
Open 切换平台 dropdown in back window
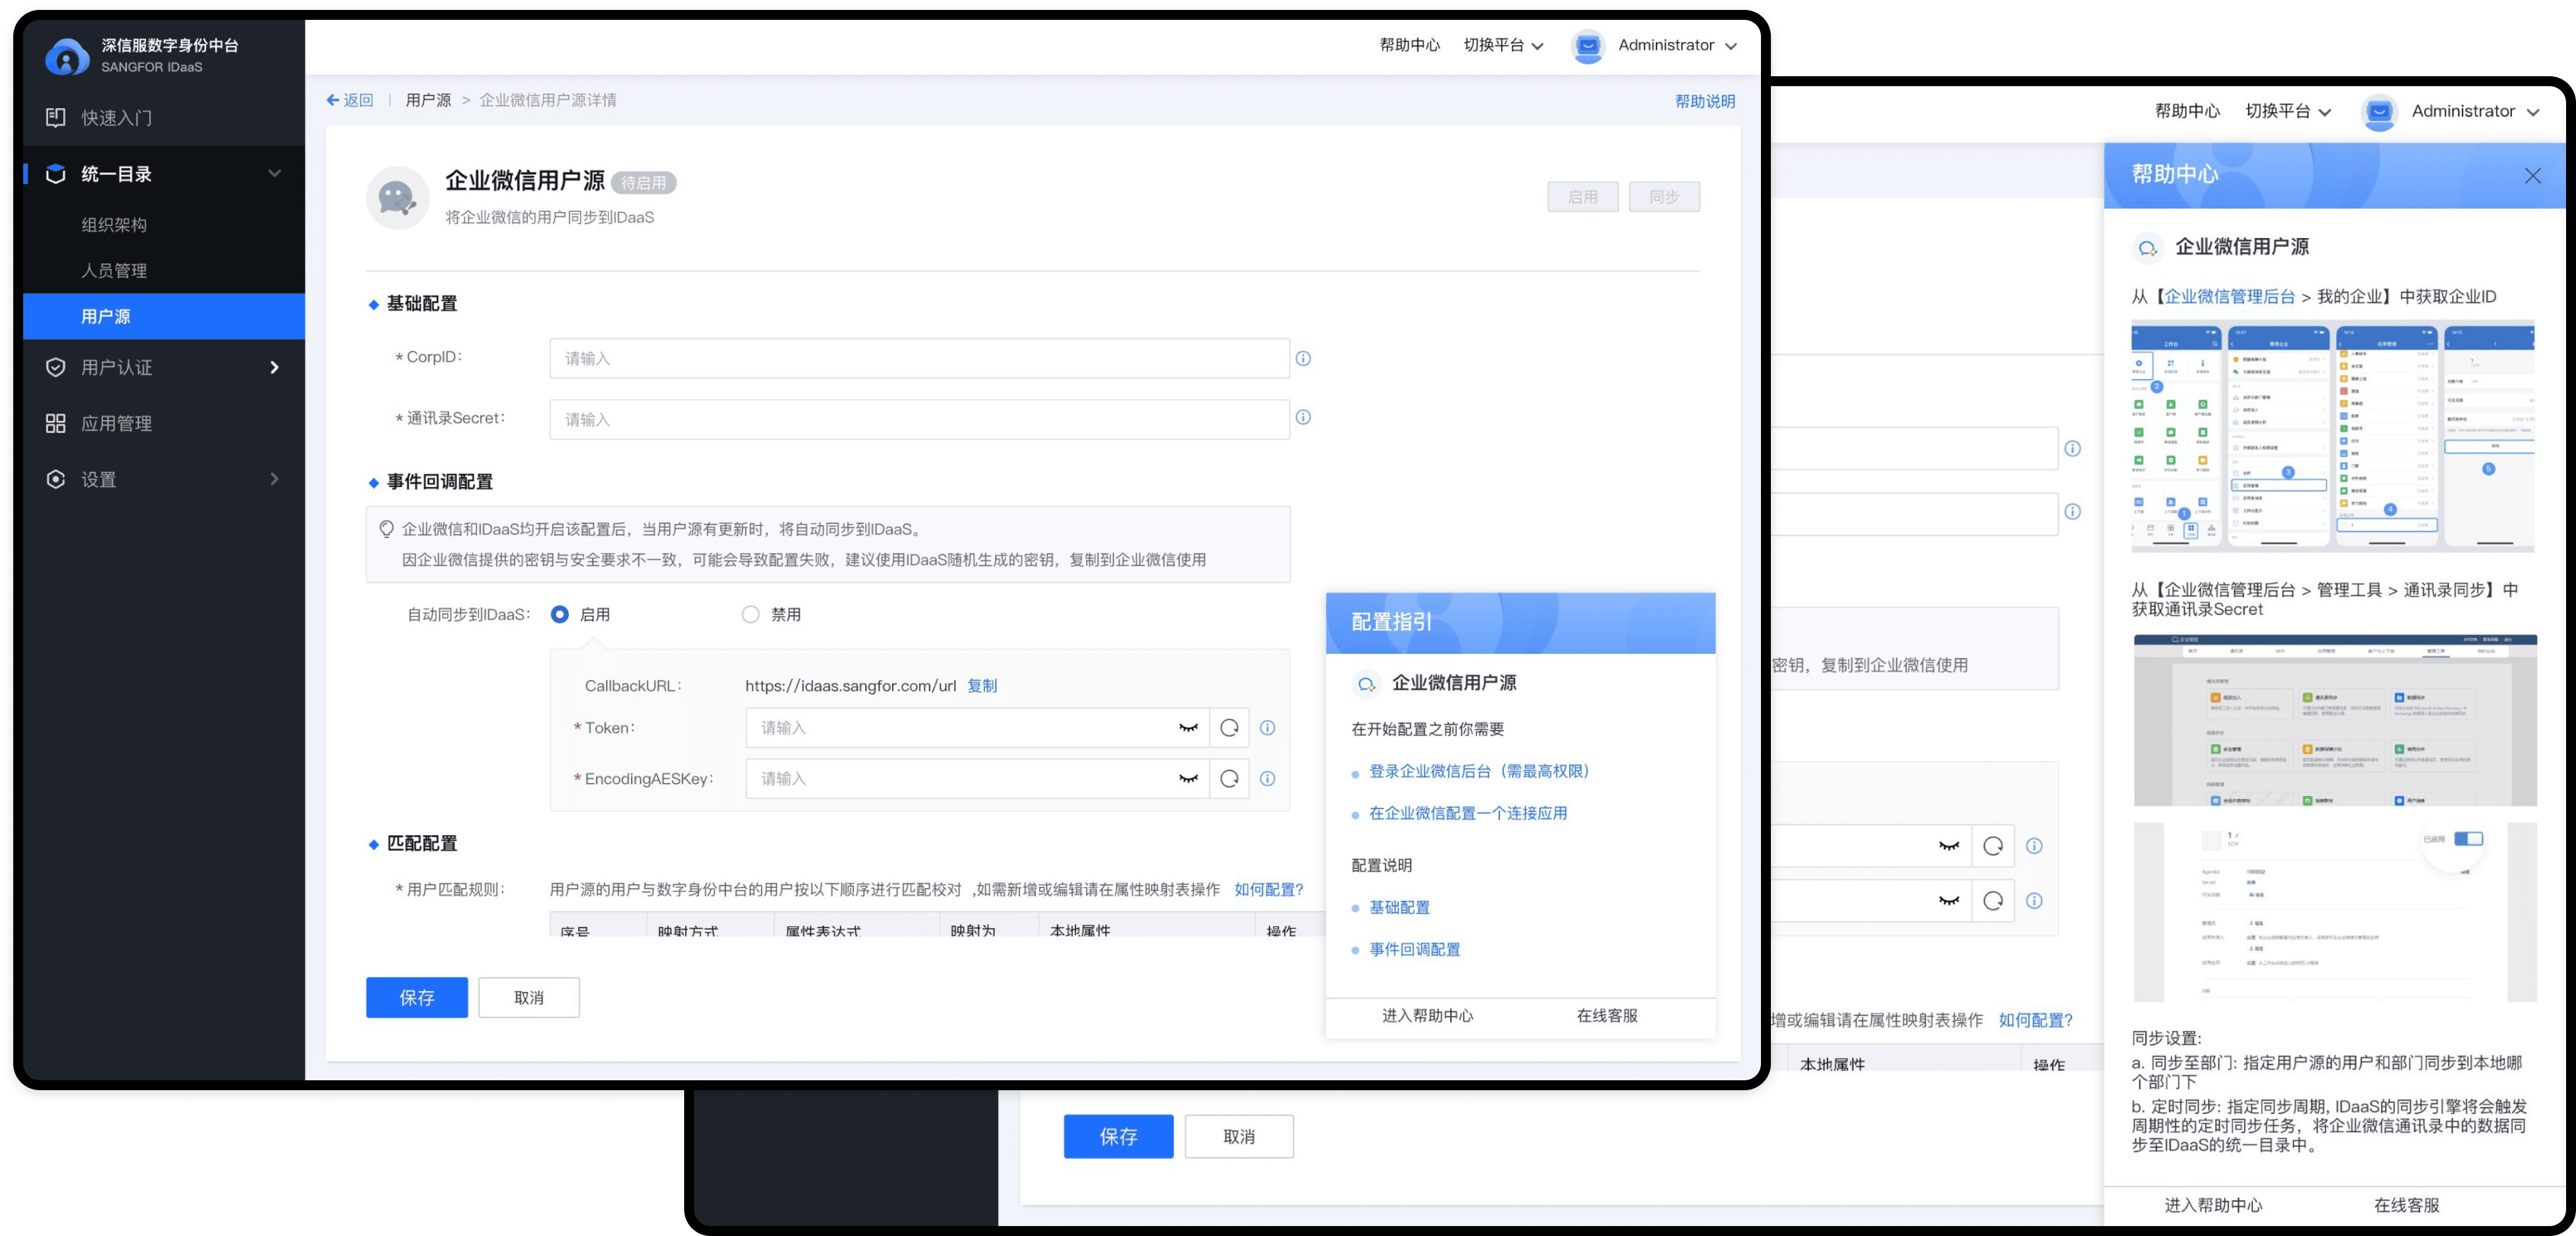[x=2288, y=111]
